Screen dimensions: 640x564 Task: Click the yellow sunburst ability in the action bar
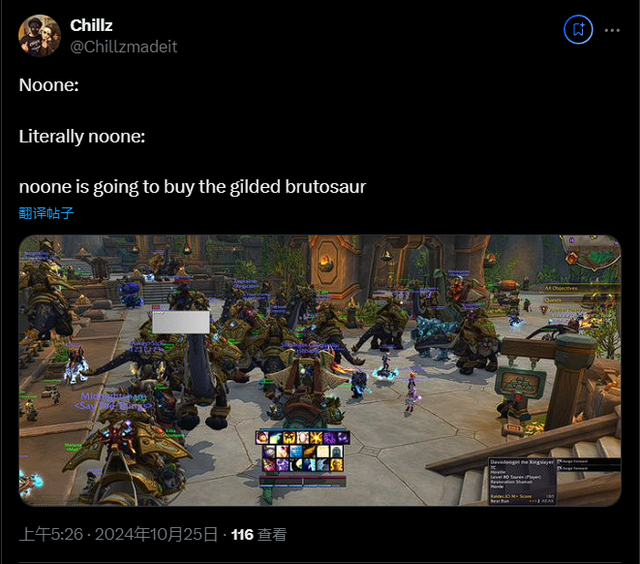(316, 438)
